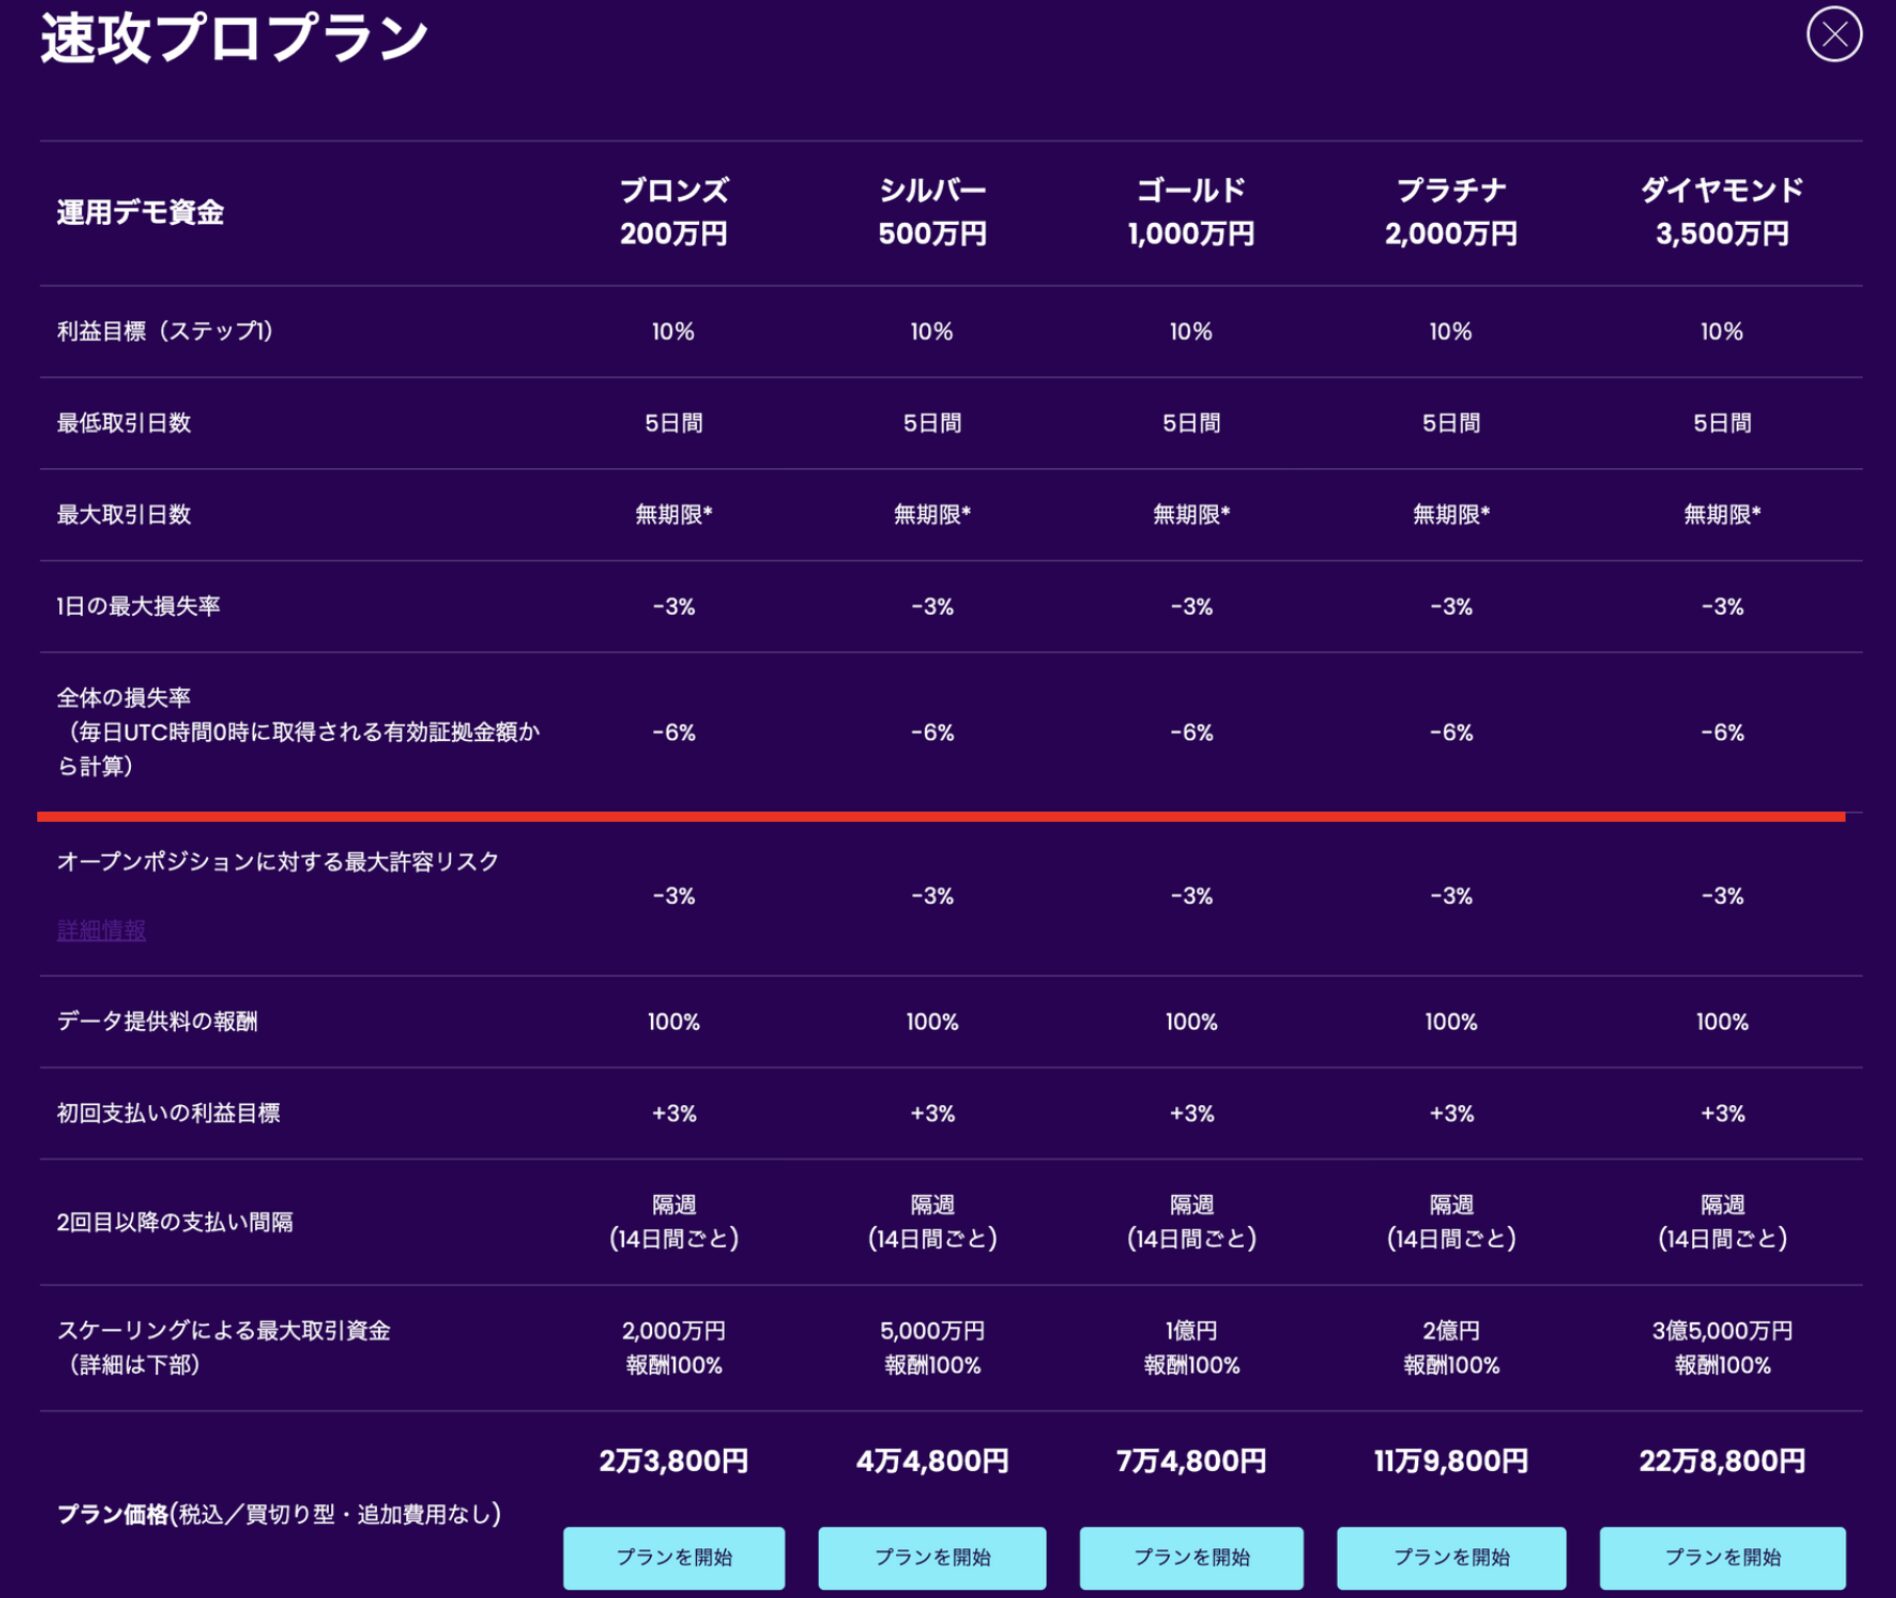Start the Platinum plan under 11万9,800円
Screen dimensions: 1896x1598
pyautogui.click(x=1450, y=1557)
